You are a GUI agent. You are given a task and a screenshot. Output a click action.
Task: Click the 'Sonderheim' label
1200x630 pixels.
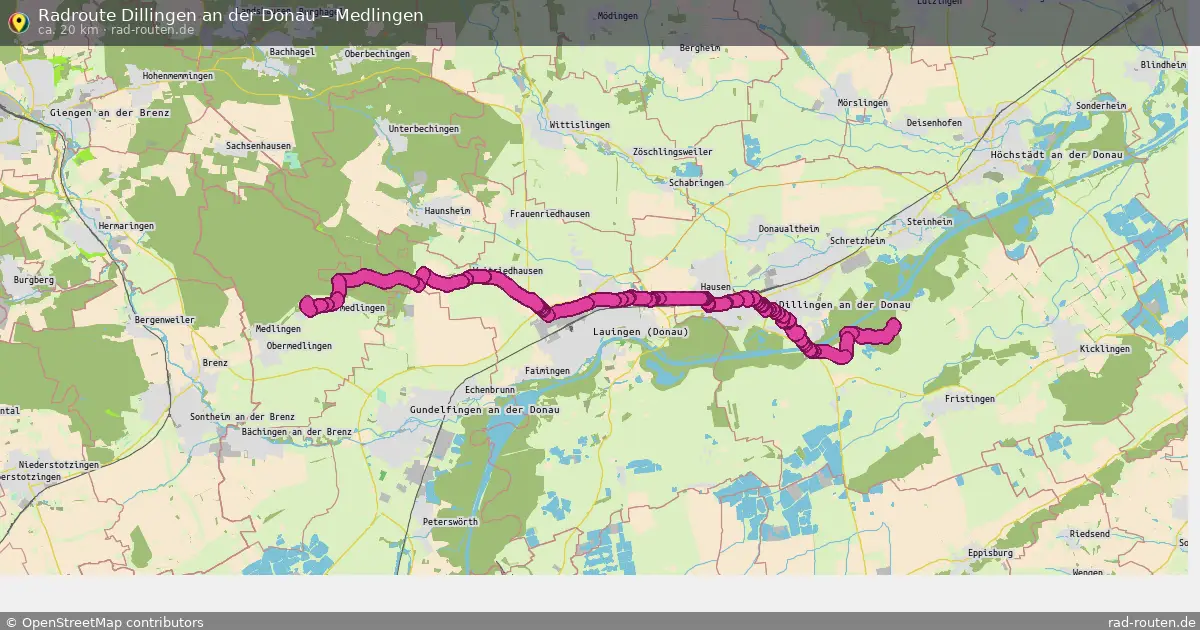pos(1100,105)
